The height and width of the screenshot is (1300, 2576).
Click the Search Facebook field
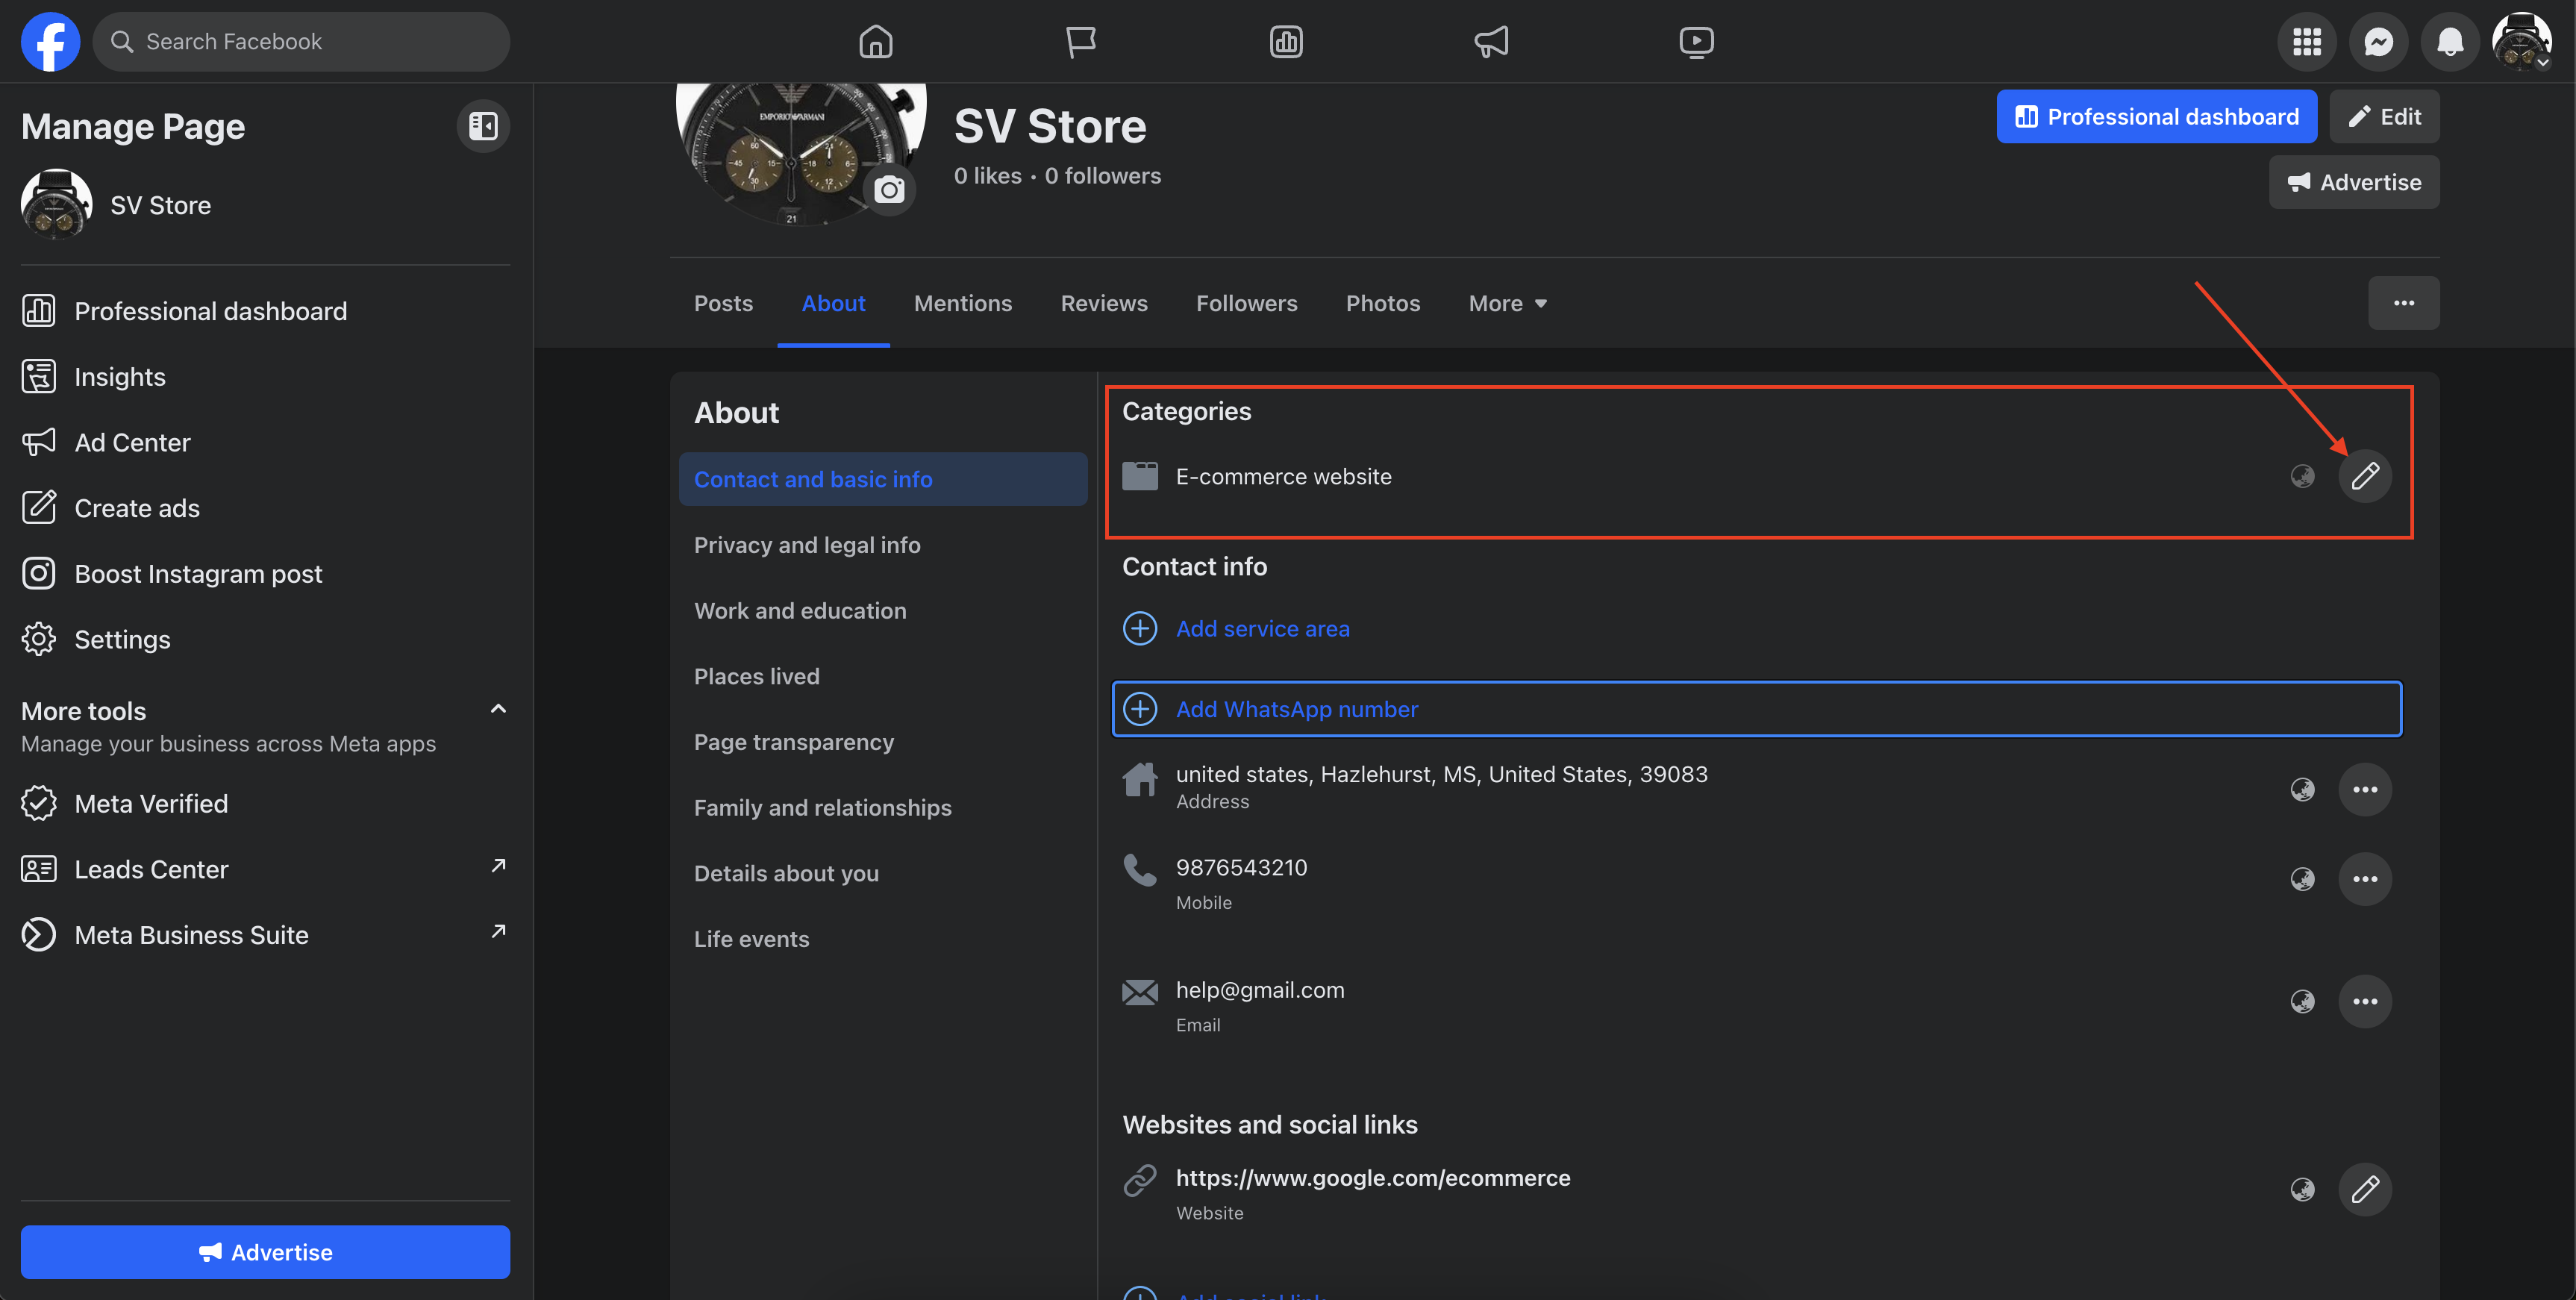coord(301,41)
